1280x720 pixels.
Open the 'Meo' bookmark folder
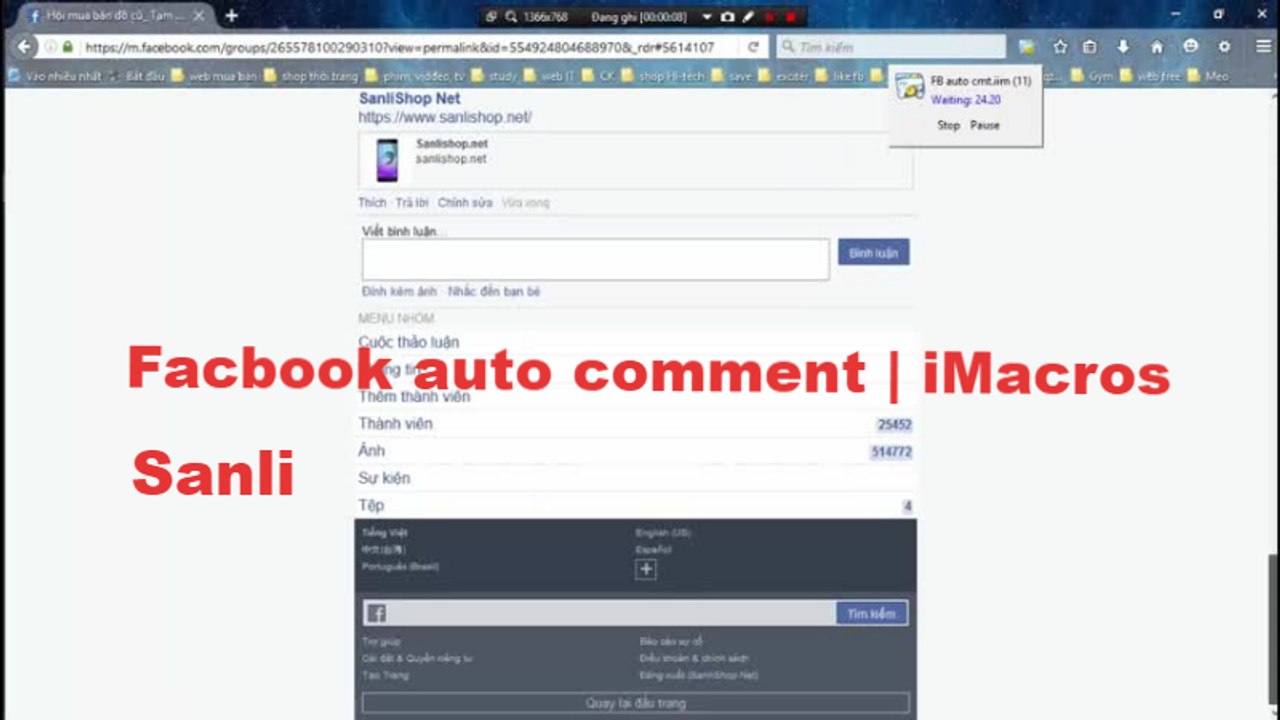tap(1208, 76)
